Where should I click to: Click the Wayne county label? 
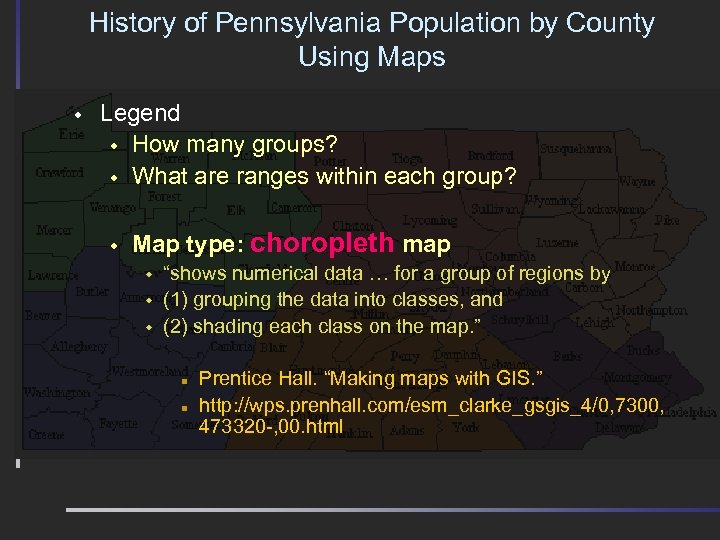pyautogui.click(x=637, y=181)
